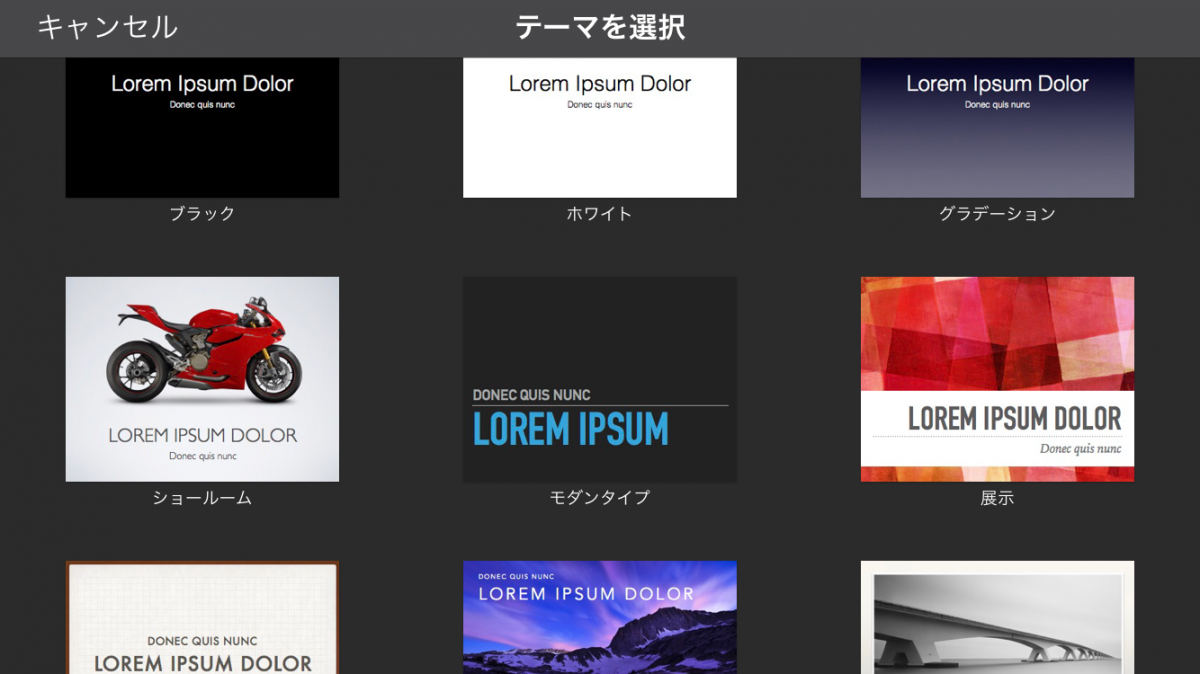Pick the black-and-white bridge theme thumbnail
The image size is (1200, 674).
tap(997, 617)
